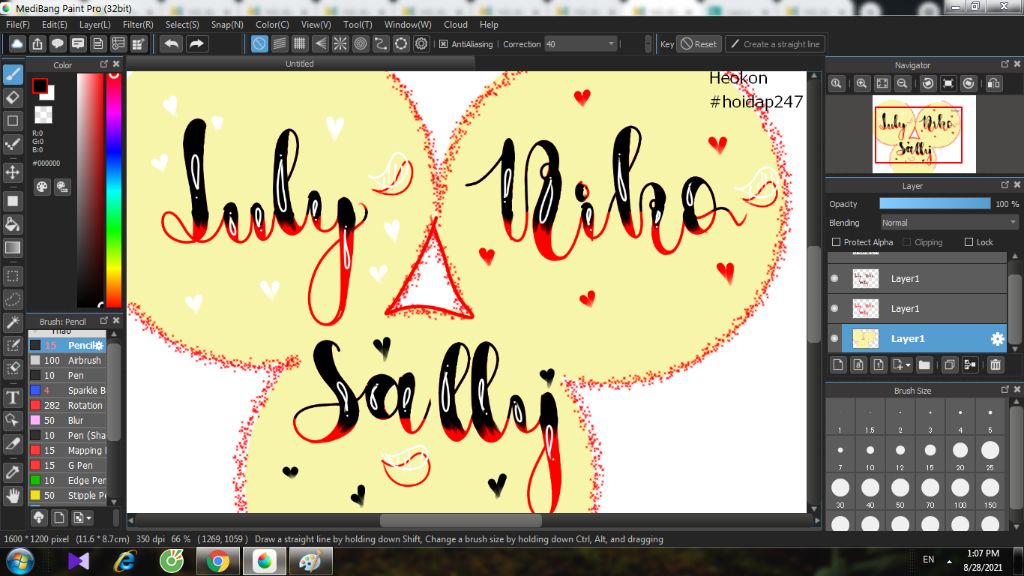
Task: Choose brush size 30 preset
Action: click(840, 487)
